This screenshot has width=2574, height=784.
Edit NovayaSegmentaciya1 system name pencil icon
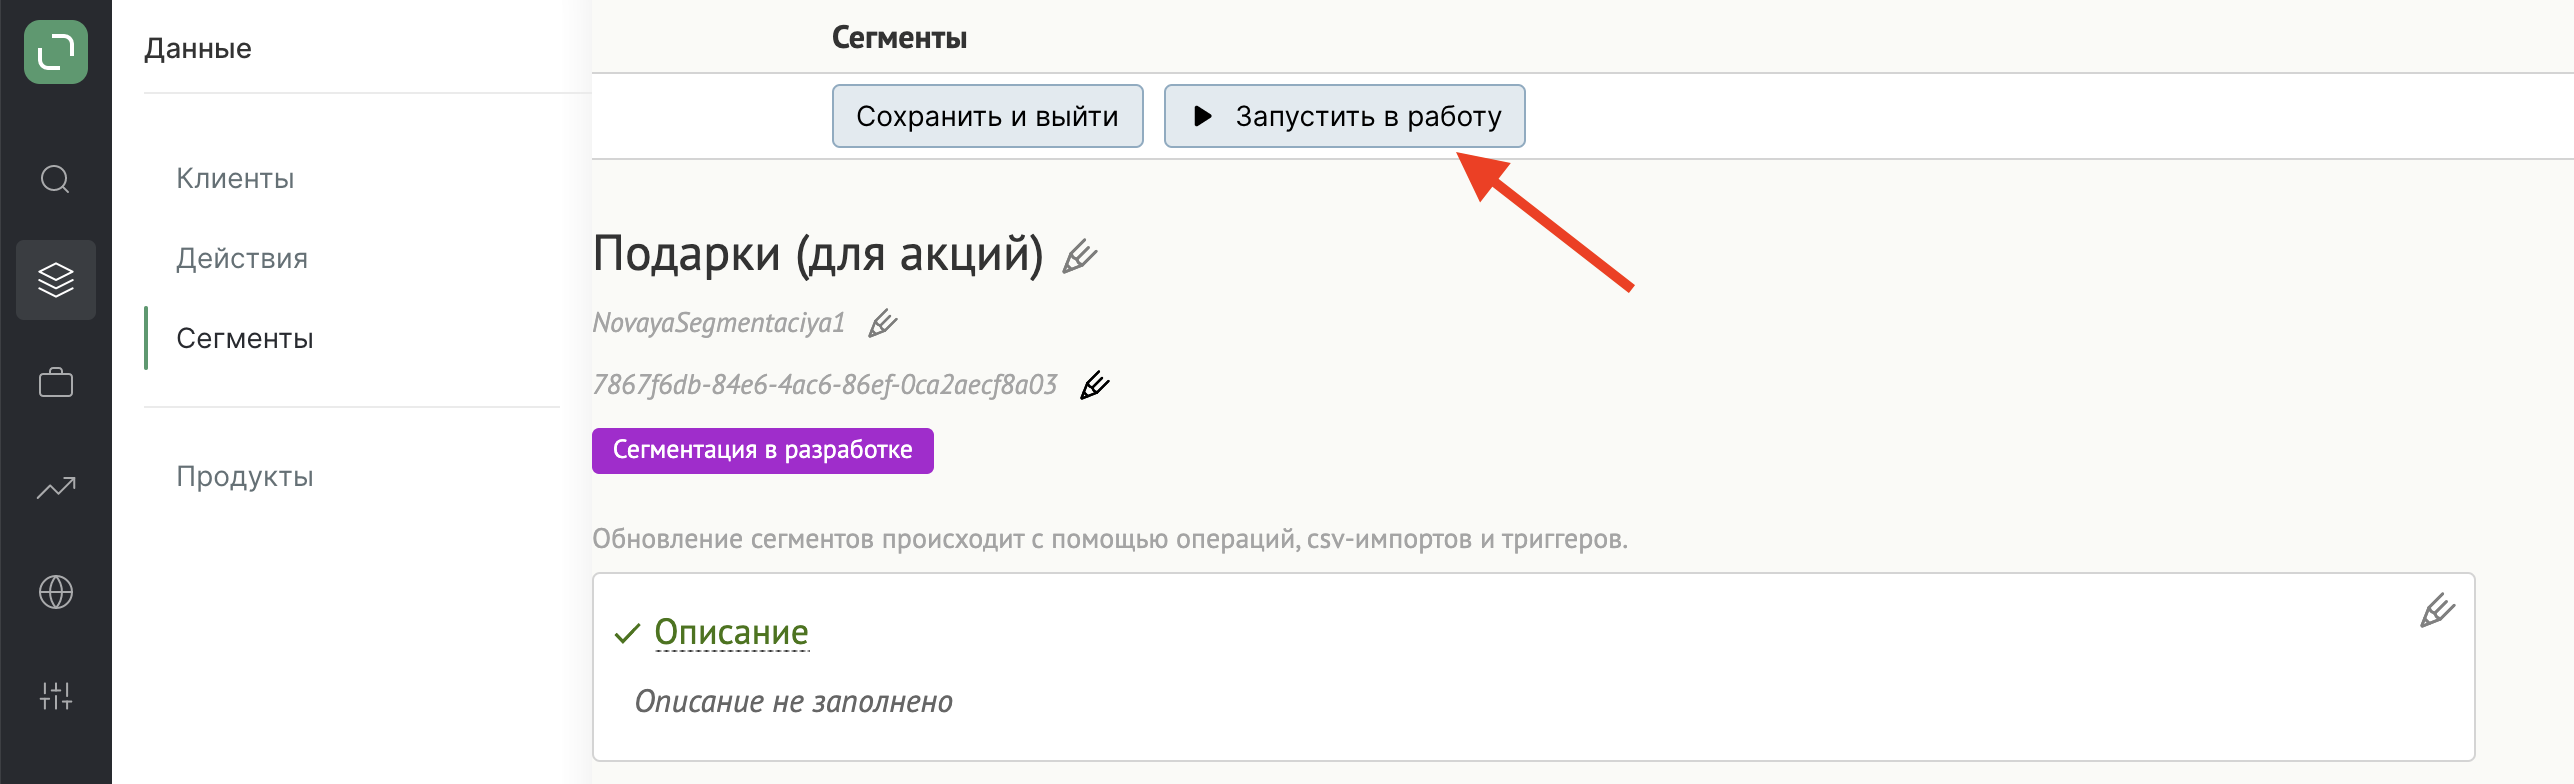[882, 323]
